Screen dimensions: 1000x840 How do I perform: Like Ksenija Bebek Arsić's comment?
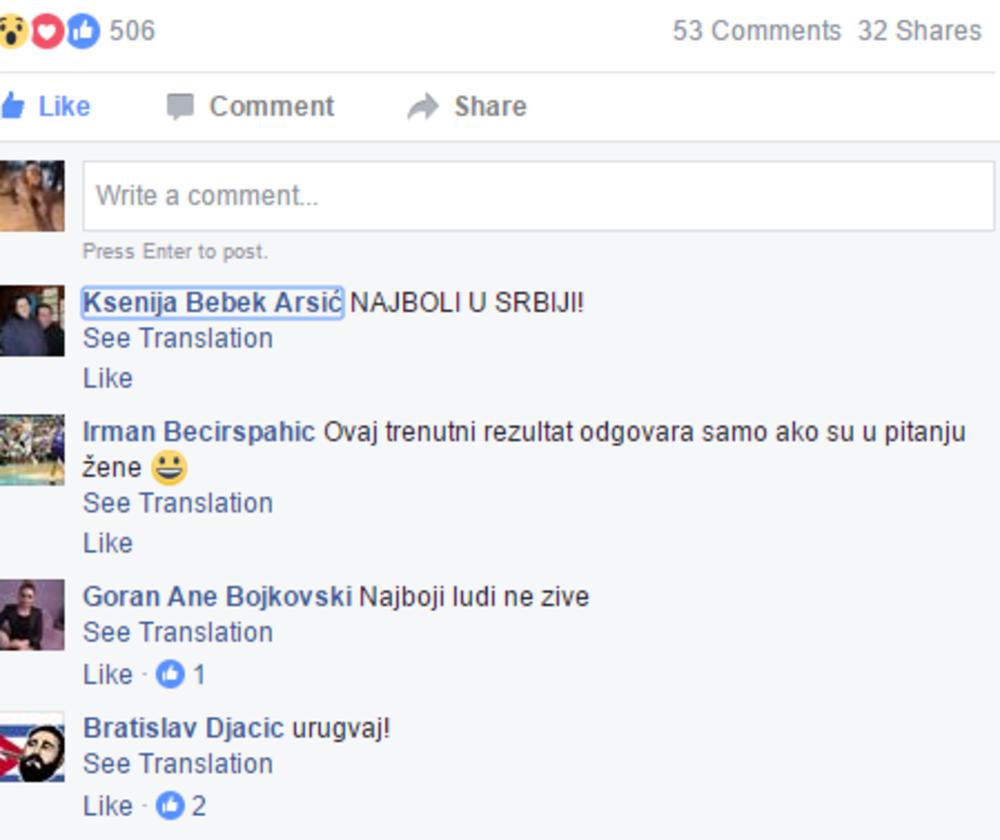click(x=108, y=378)
